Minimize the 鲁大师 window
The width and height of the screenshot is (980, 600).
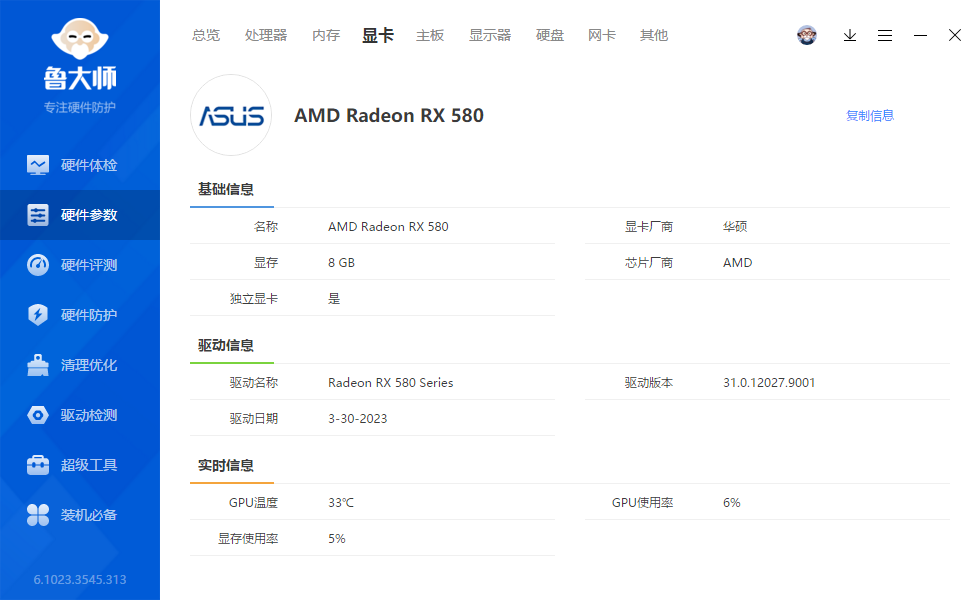pos(920,36)
